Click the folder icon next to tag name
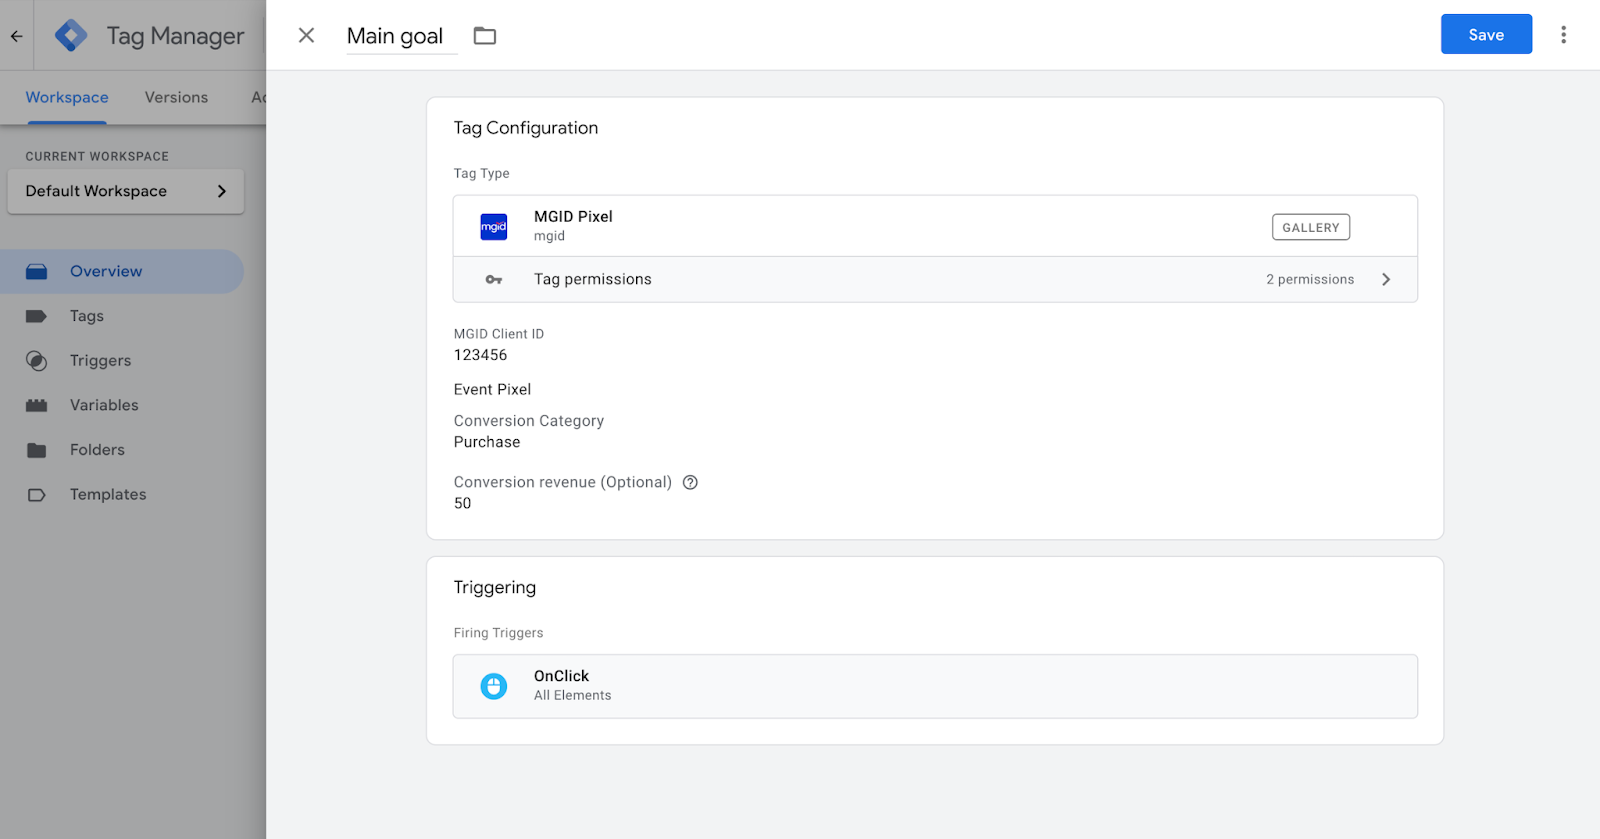Screen dimensions: 1600x839 pos(485,36)
